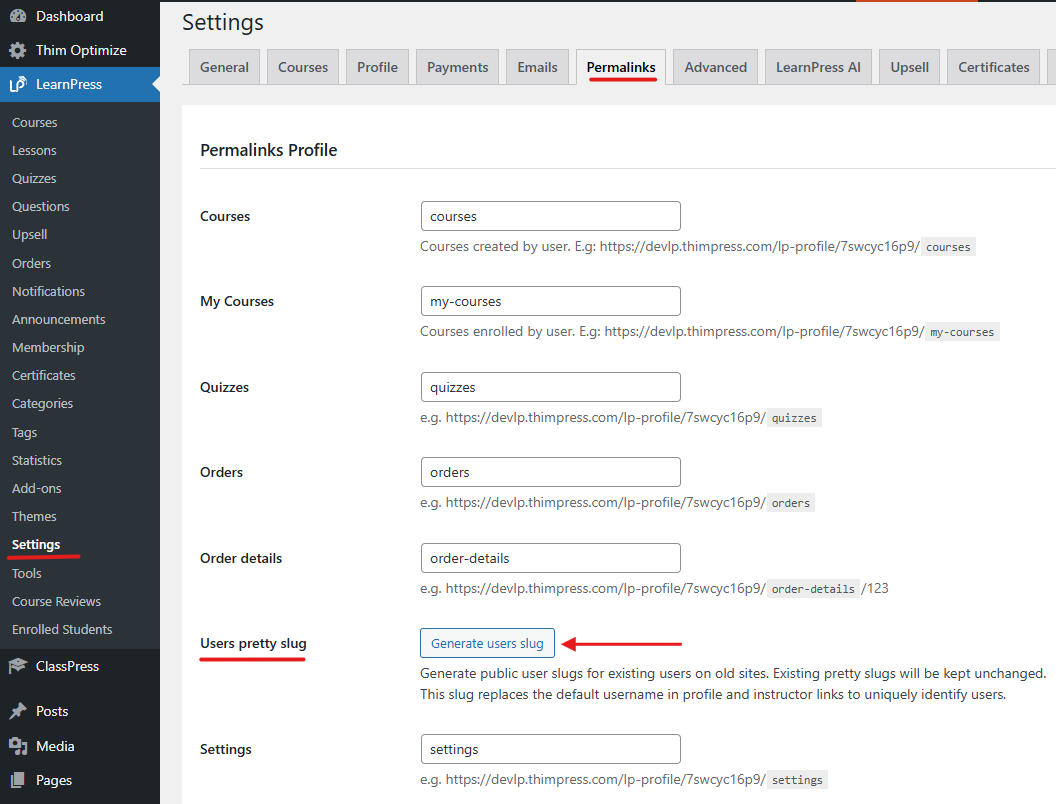Select Course Reviews from the sidebar
The width and height of the screenshot is (1056, 804).
[x=56, y=601]
